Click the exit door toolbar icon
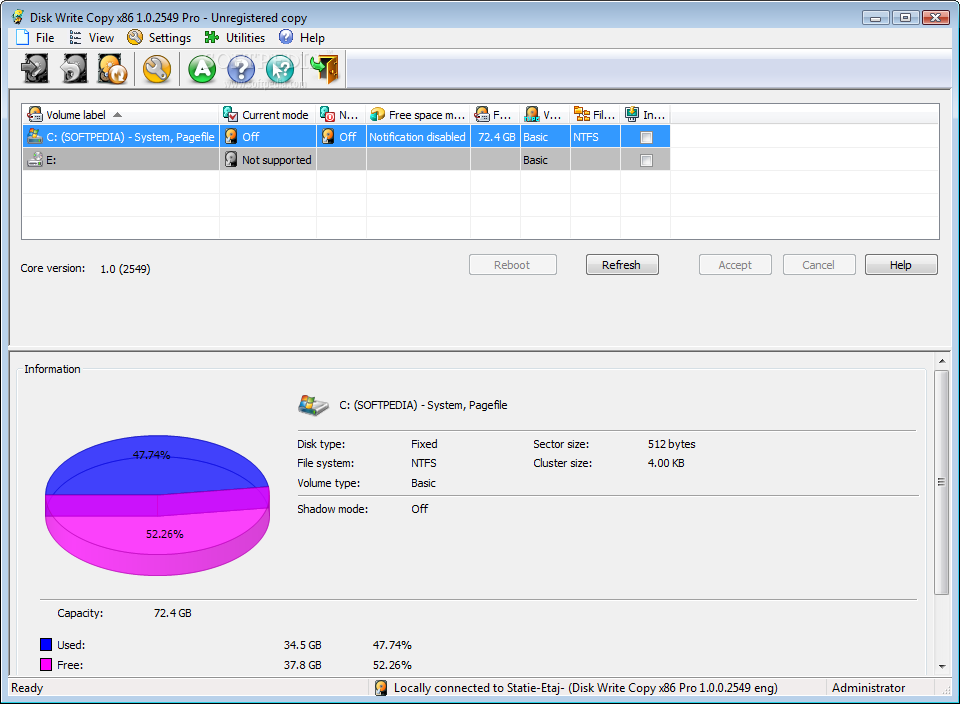The image size is (960, 704). pos(324,69)
